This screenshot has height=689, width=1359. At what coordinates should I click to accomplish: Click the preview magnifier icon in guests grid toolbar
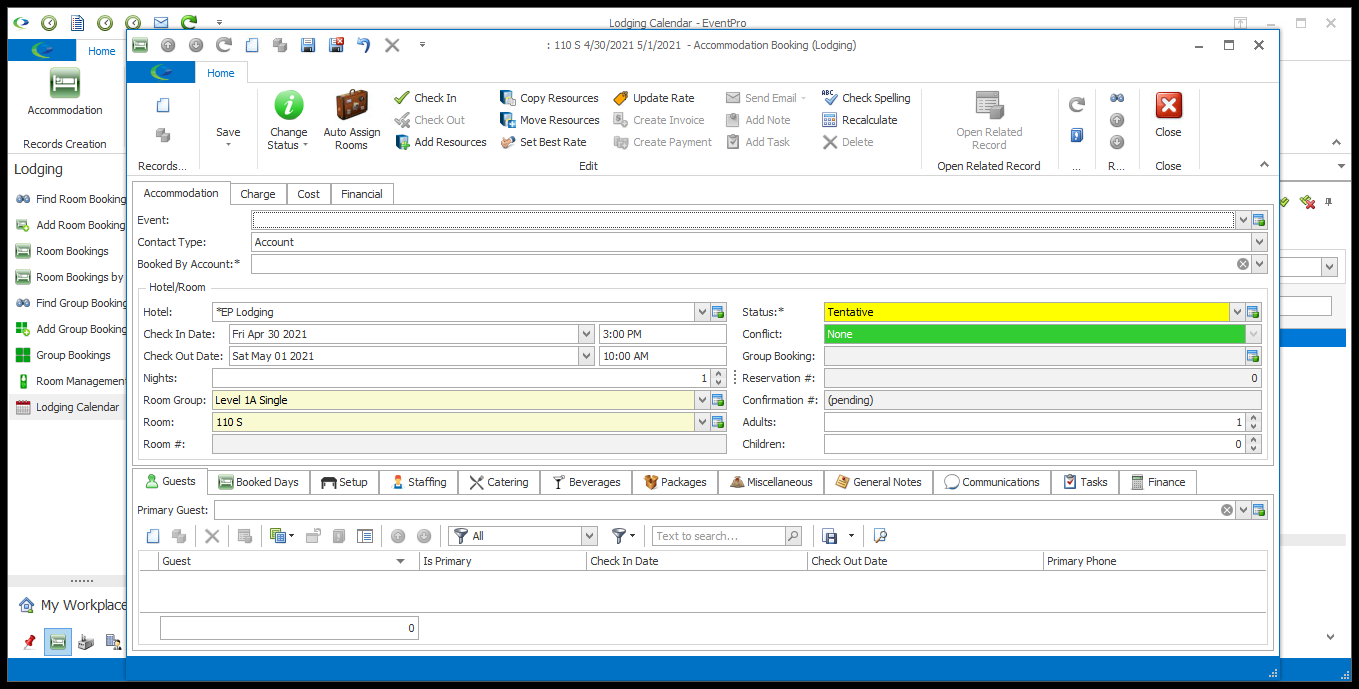881,536
